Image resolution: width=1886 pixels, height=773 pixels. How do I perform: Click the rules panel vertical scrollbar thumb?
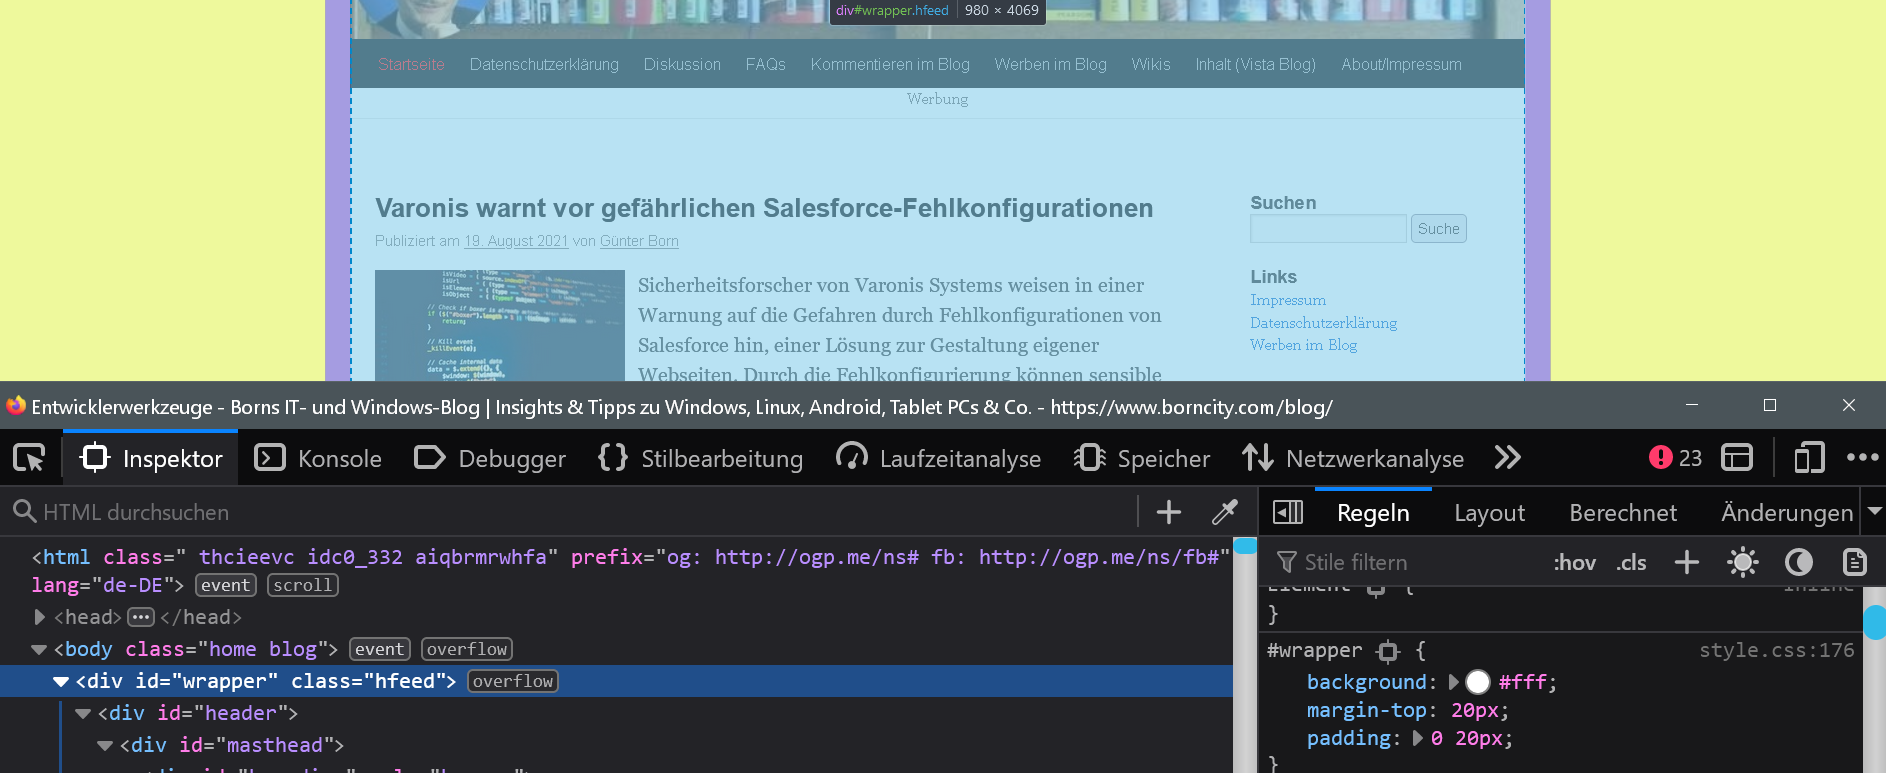click(1875, 622)
